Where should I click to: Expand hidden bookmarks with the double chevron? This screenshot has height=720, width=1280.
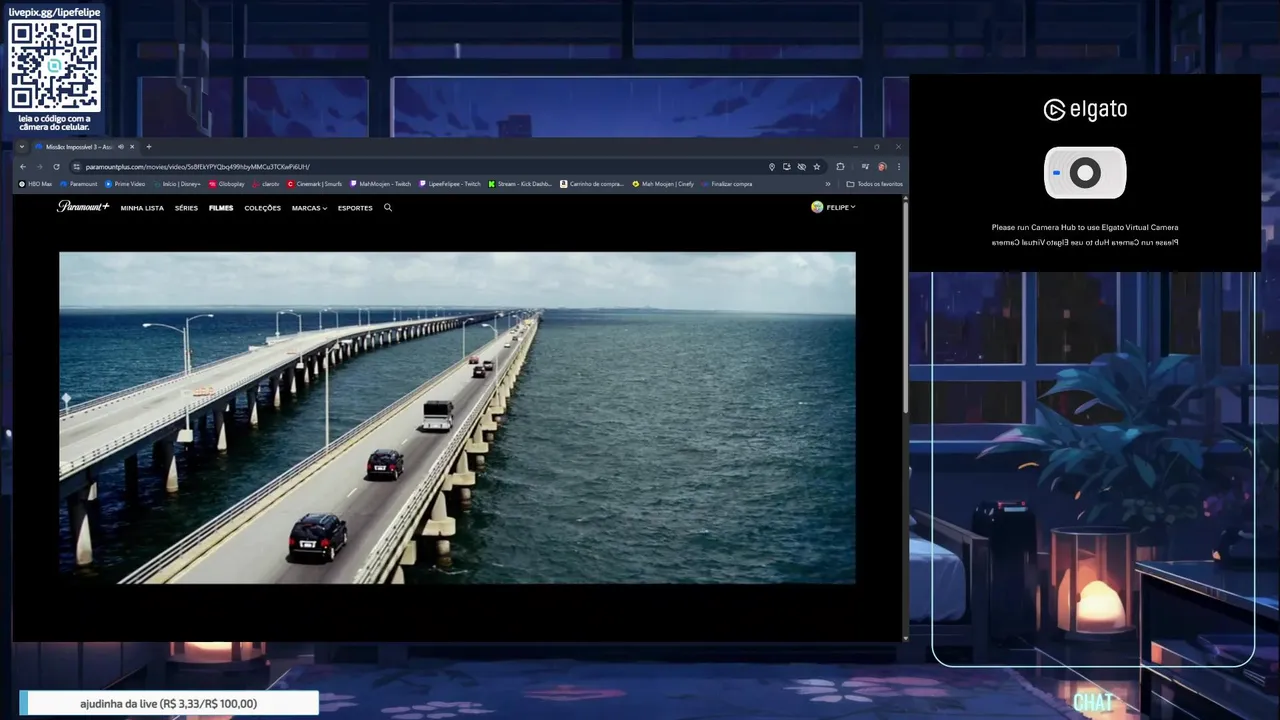coord(828,184)
